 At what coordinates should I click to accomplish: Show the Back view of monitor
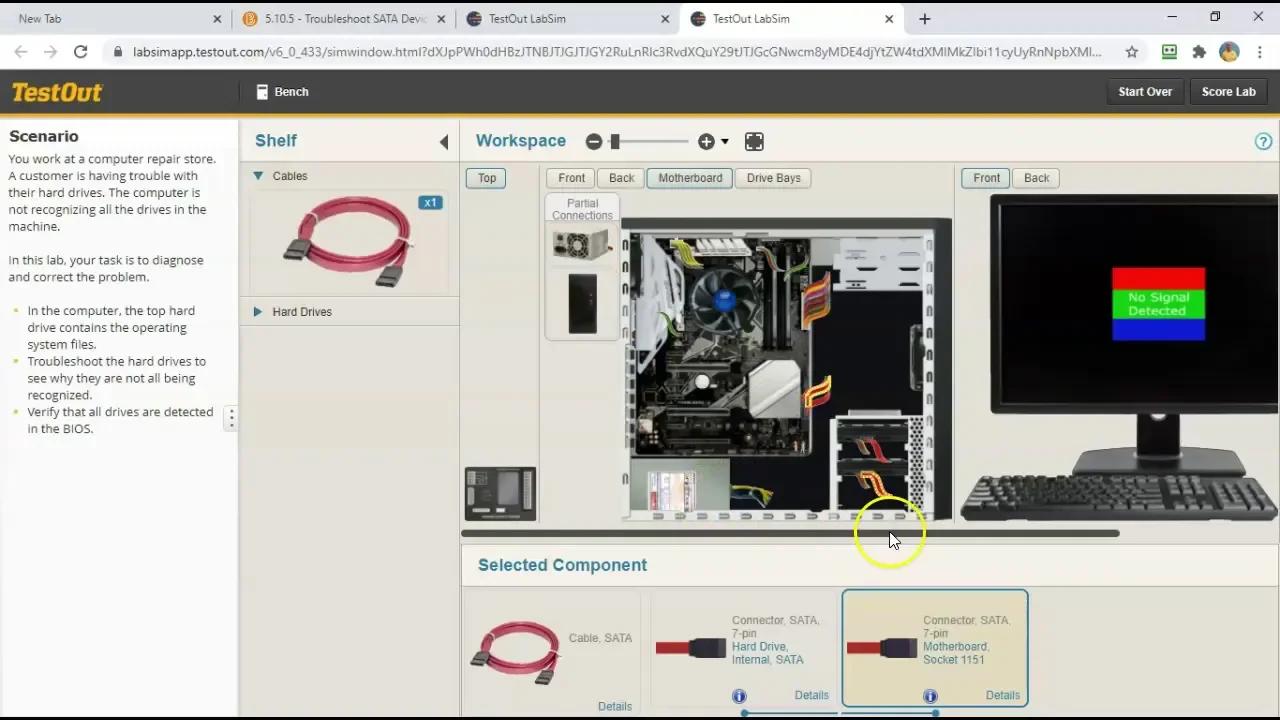point(1036,178)
